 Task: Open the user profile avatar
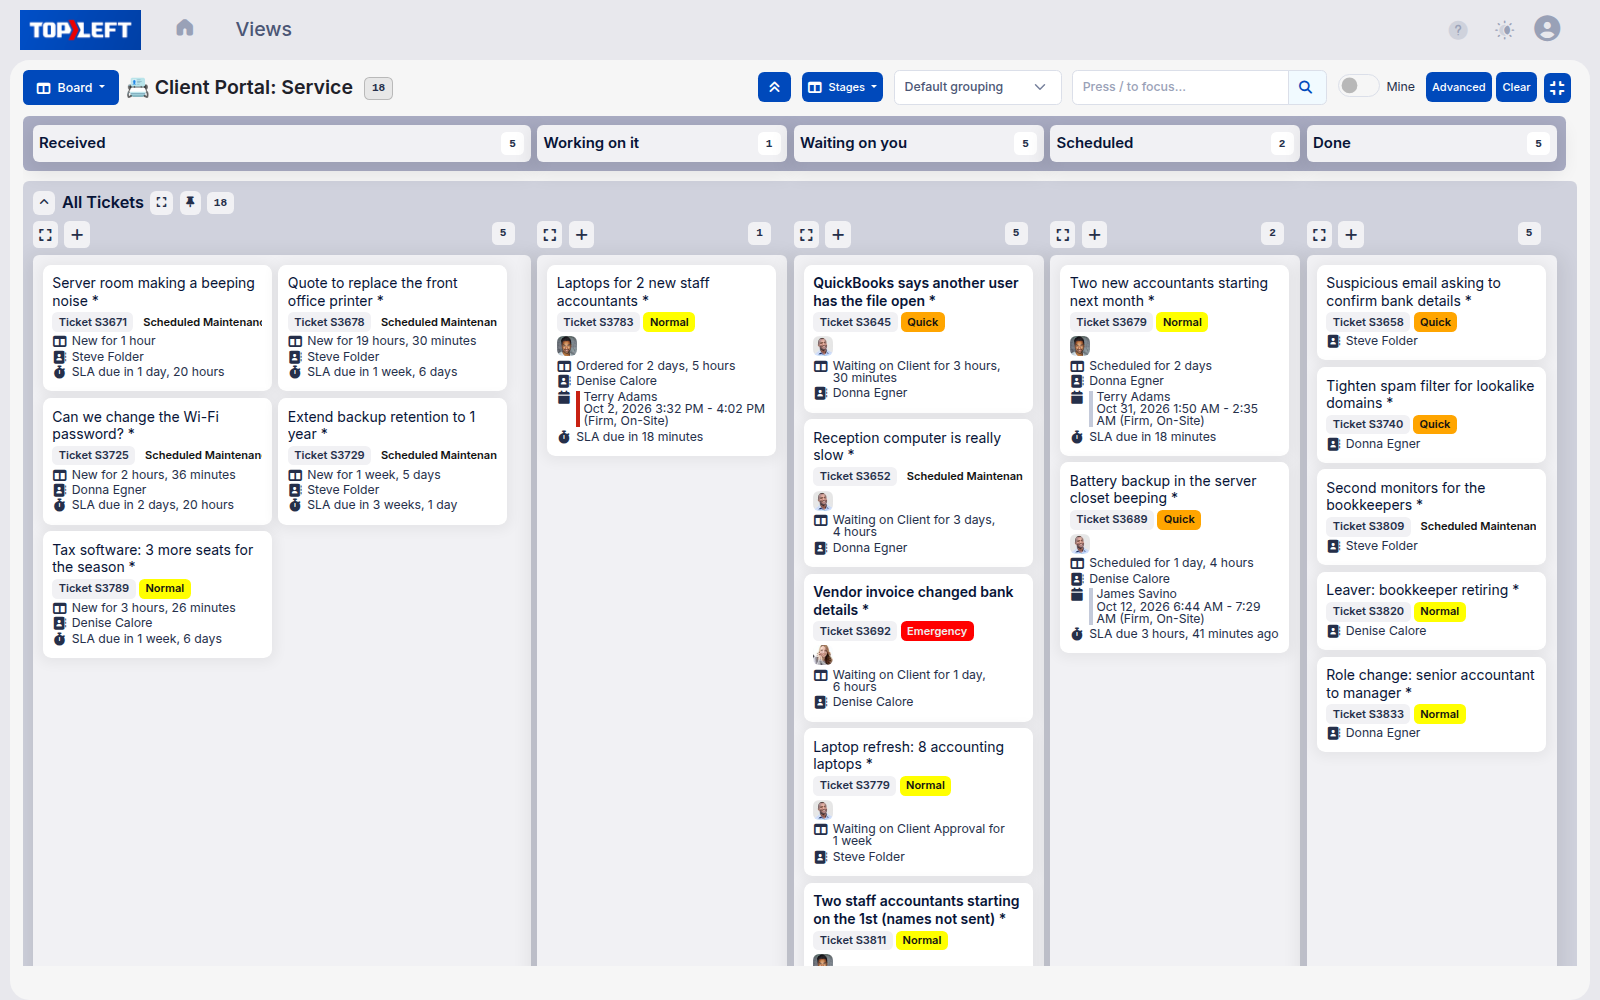coord(1547,29)
